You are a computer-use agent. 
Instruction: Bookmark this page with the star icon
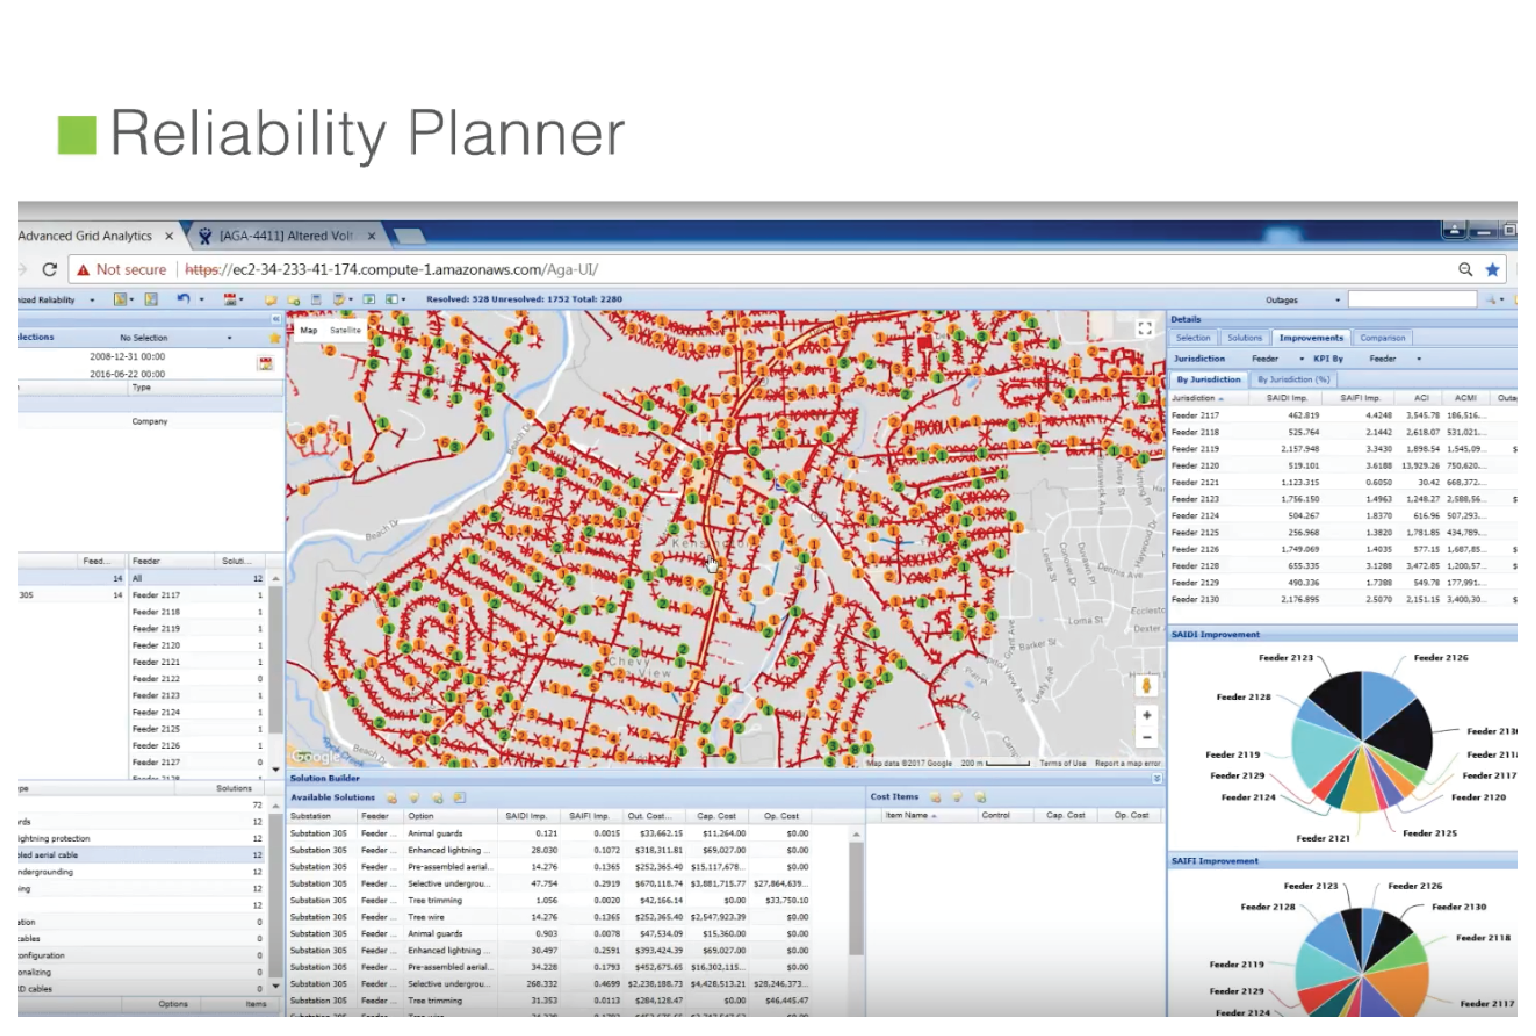(x=1492, y=269)
